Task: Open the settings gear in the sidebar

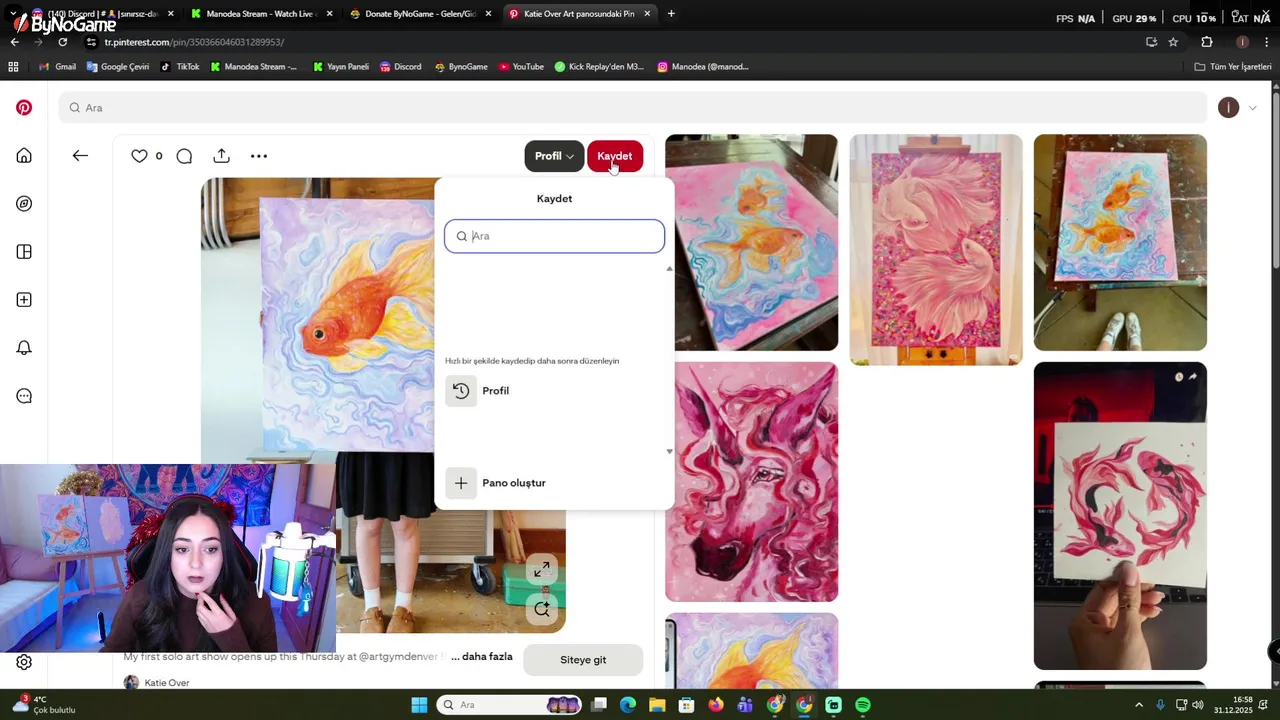Action: 24,662
